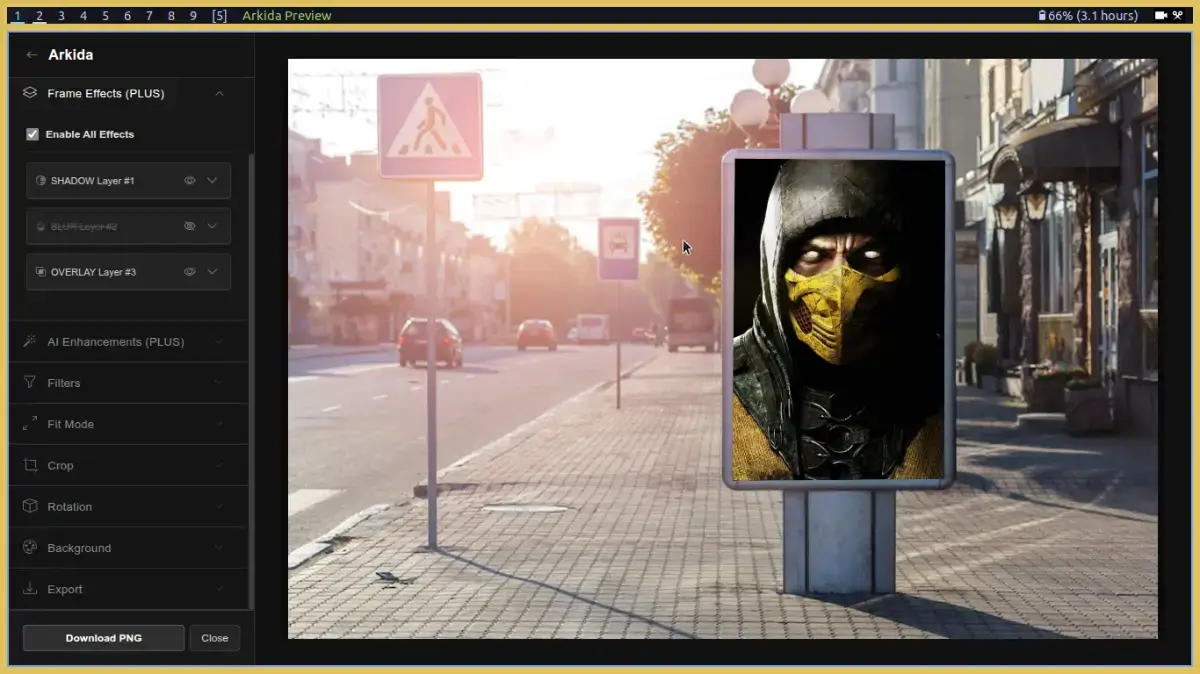Switch to workspace 7 in the top bar

149,16
